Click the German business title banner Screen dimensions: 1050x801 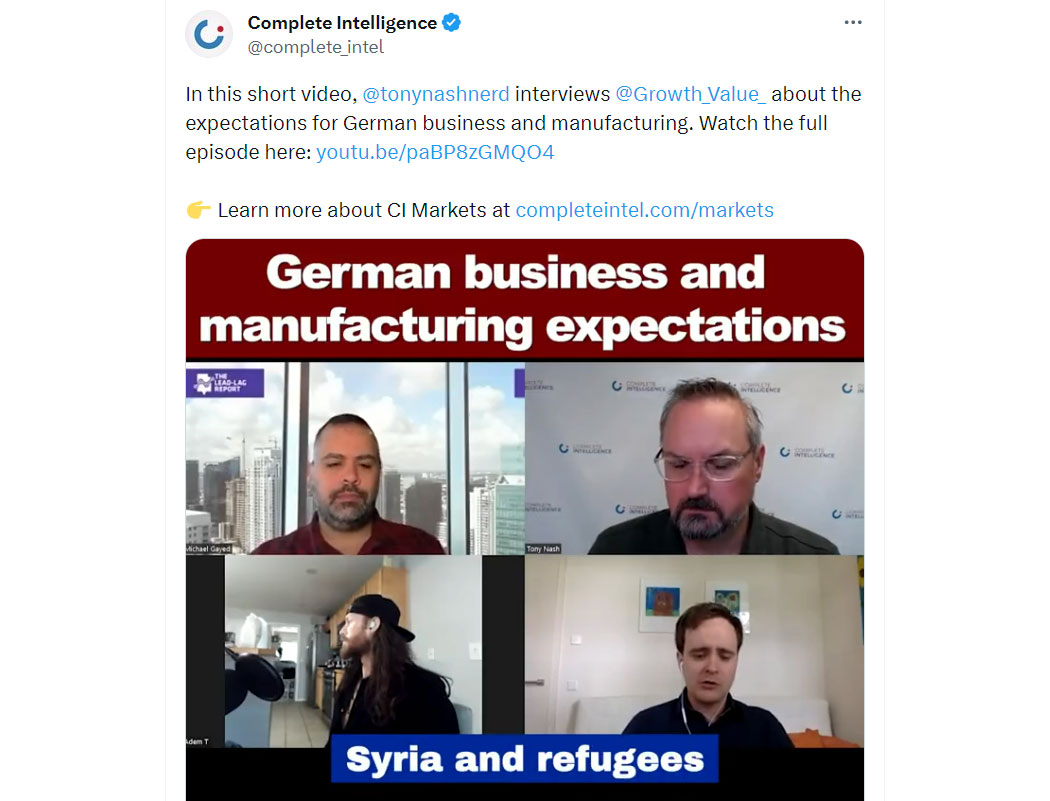[x=524, y=301]
